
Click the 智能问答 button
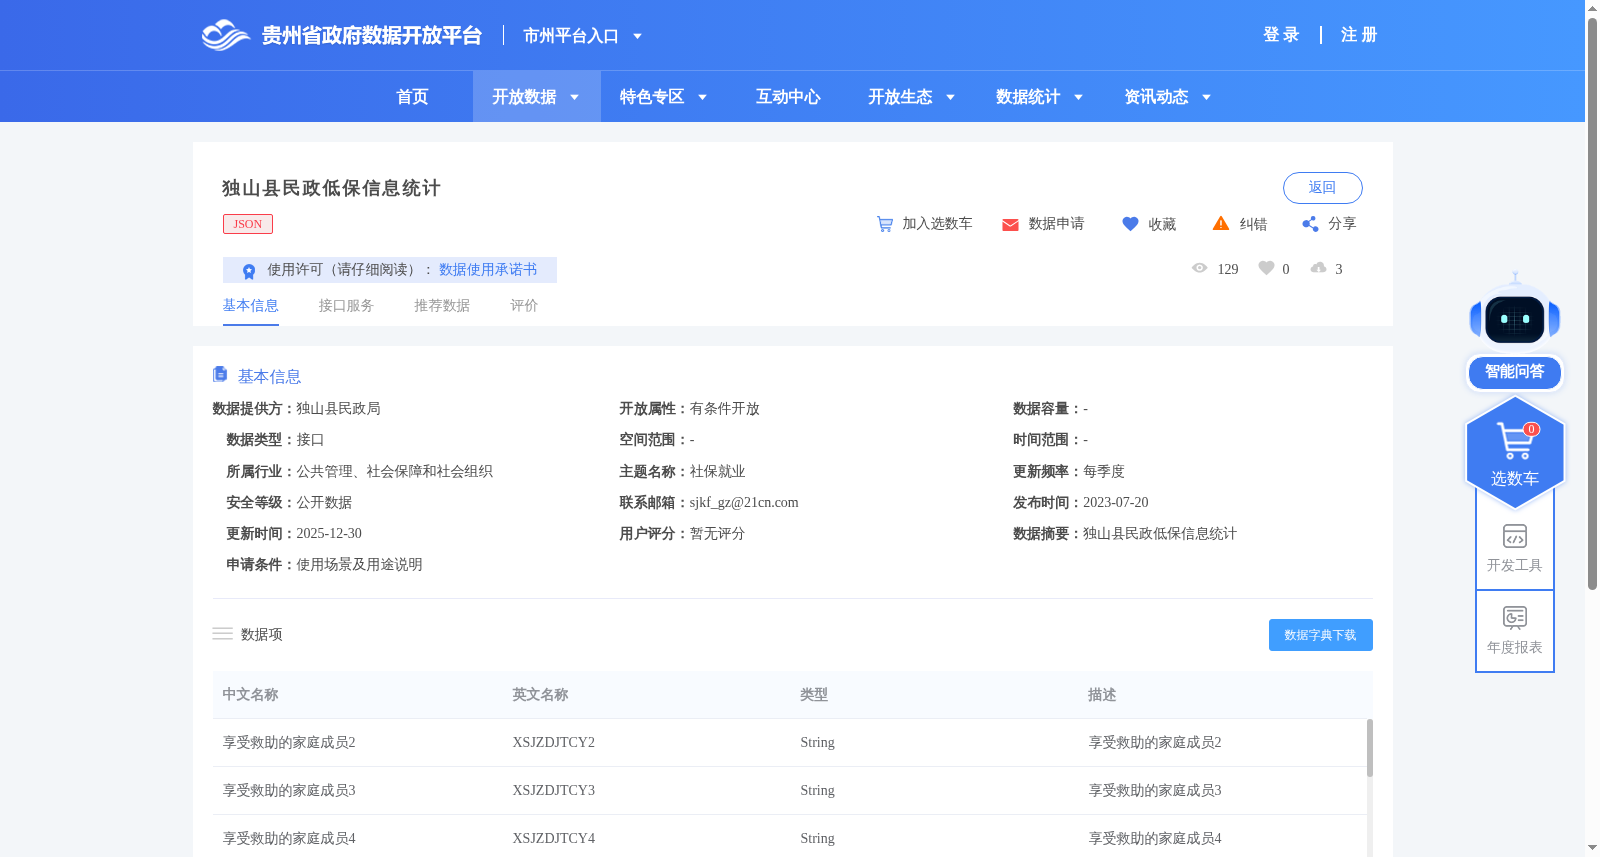point(1515,372)
